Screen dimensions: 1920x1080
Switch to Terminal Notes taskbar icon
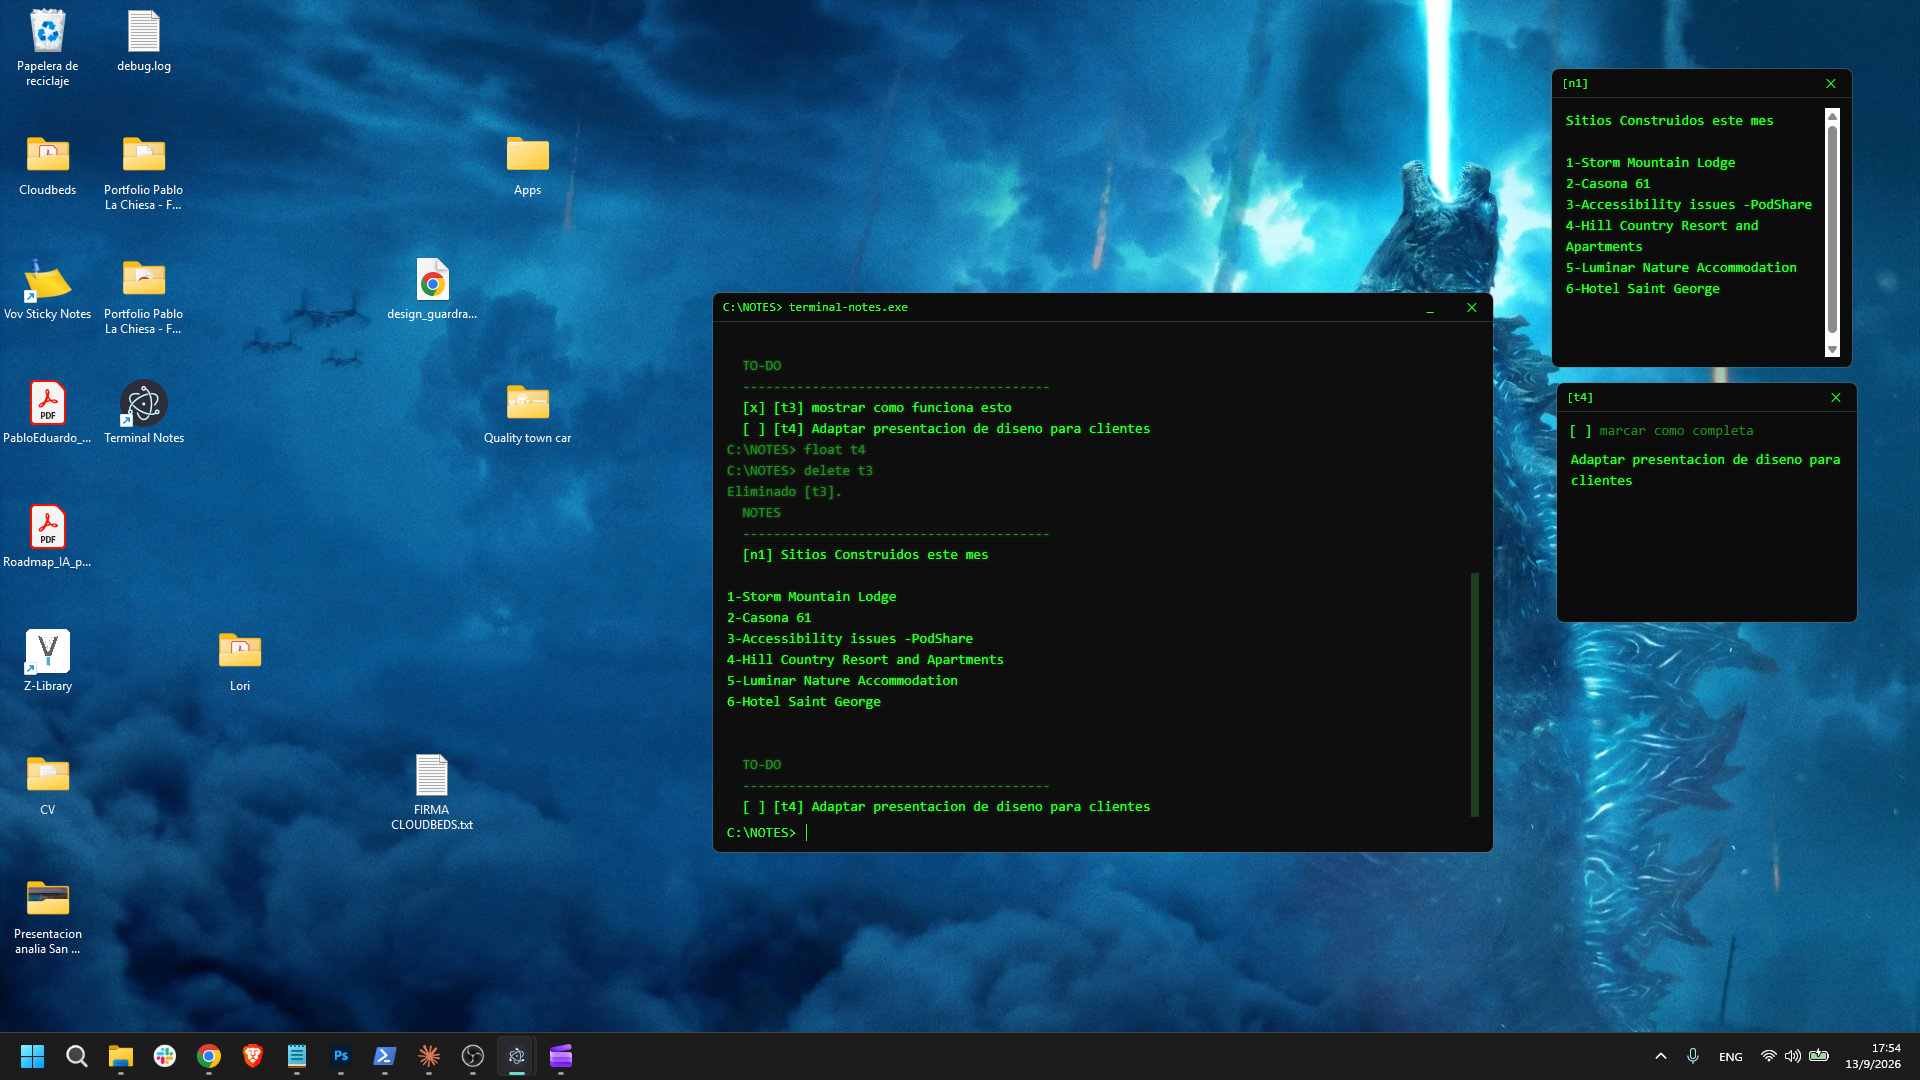pyautogui.click(x=516, y=1056)
